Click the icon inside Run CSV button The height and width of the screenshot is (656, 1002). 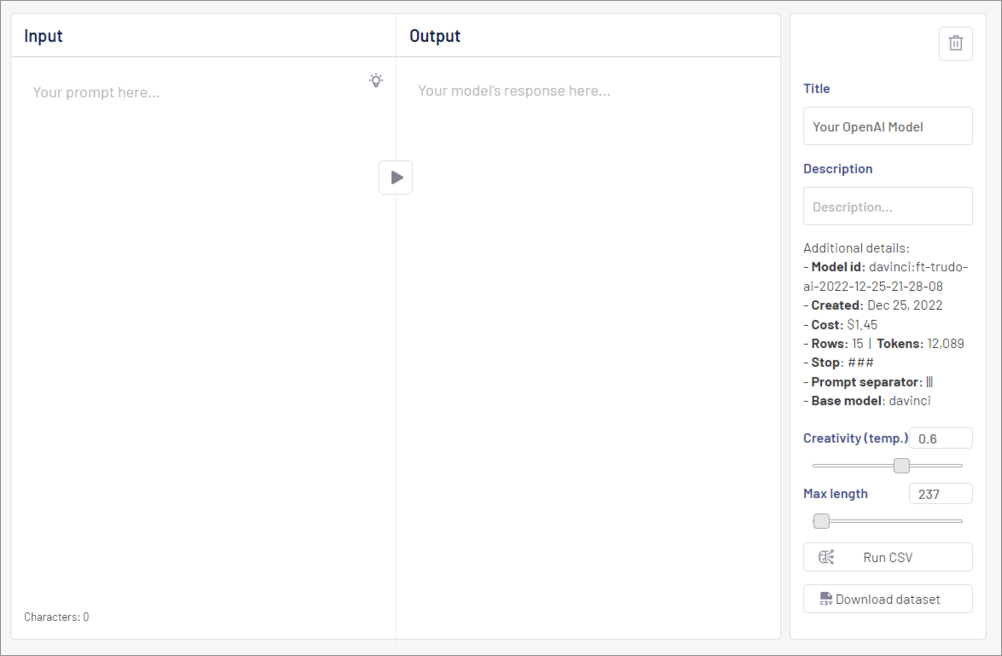[x=826, y=557]
